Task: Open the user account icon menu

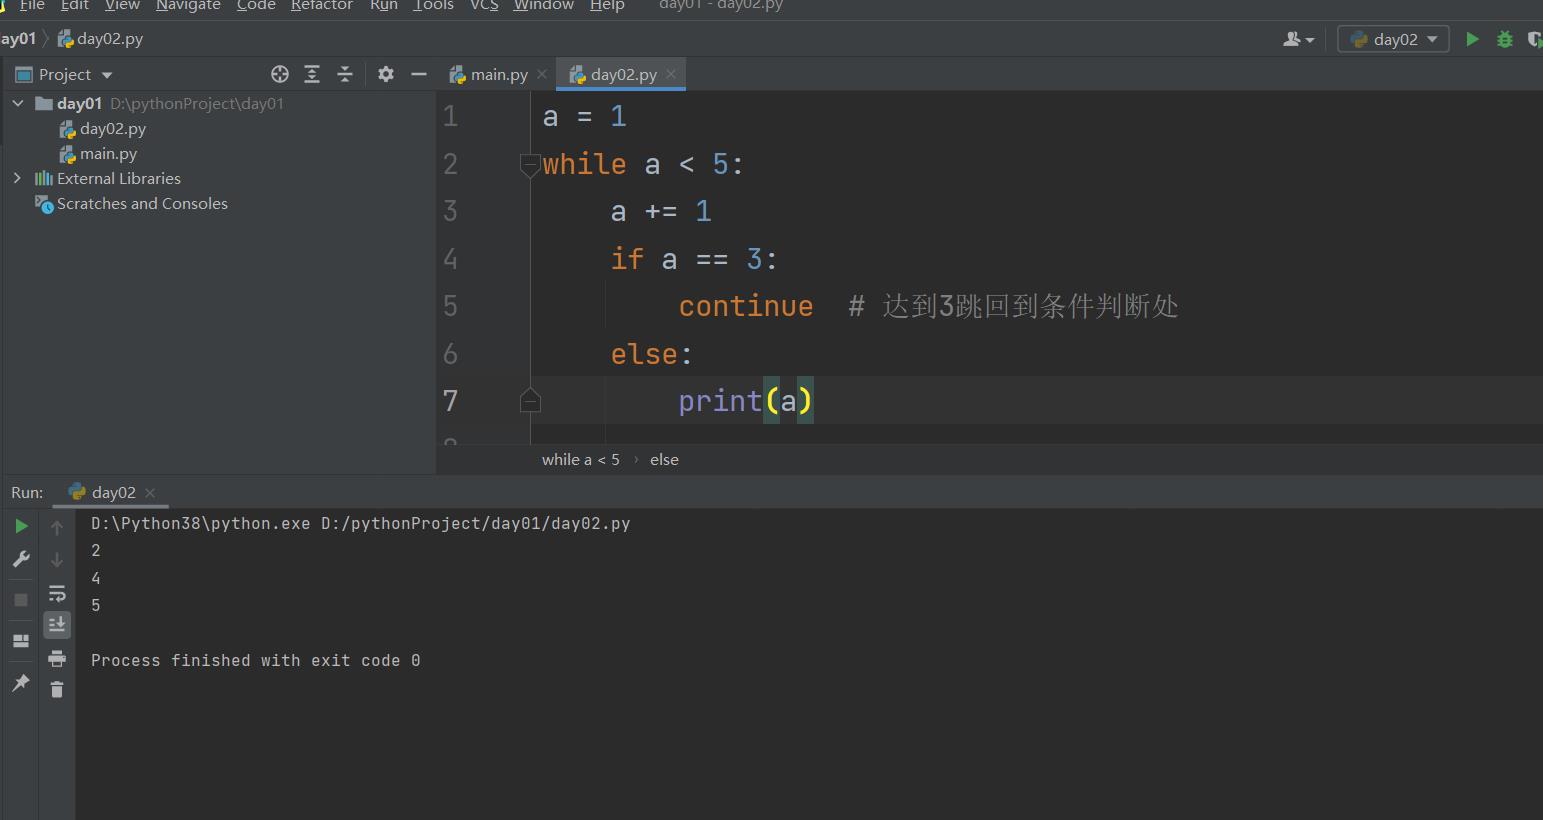Action: [1298, 39]
